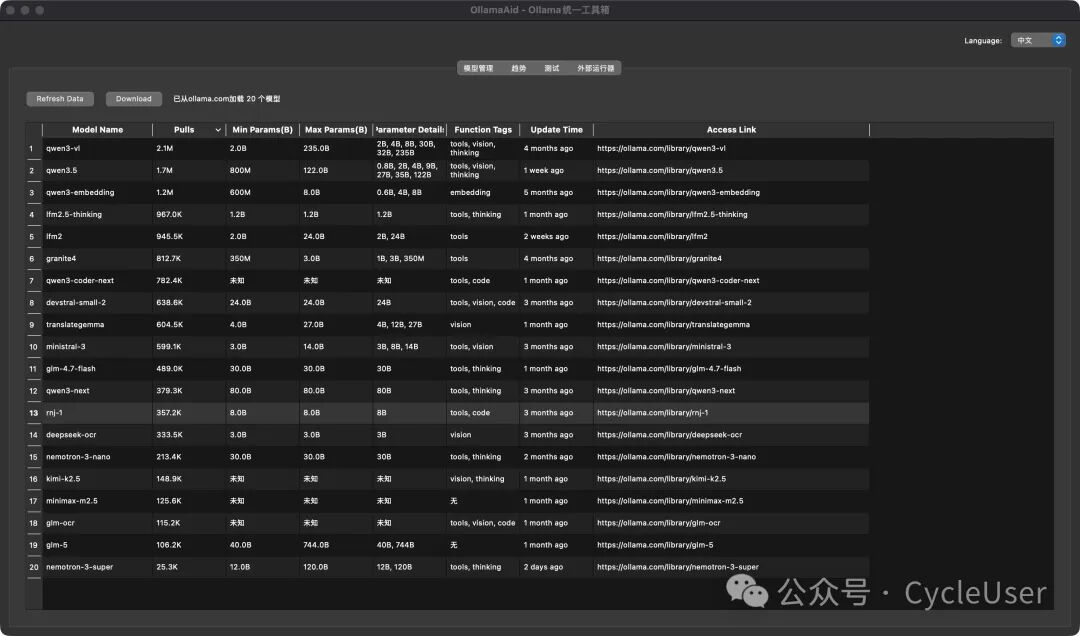Select the glm-5 model name cell
Viewport: 1080px width, 636px height.
pos(97,545)
